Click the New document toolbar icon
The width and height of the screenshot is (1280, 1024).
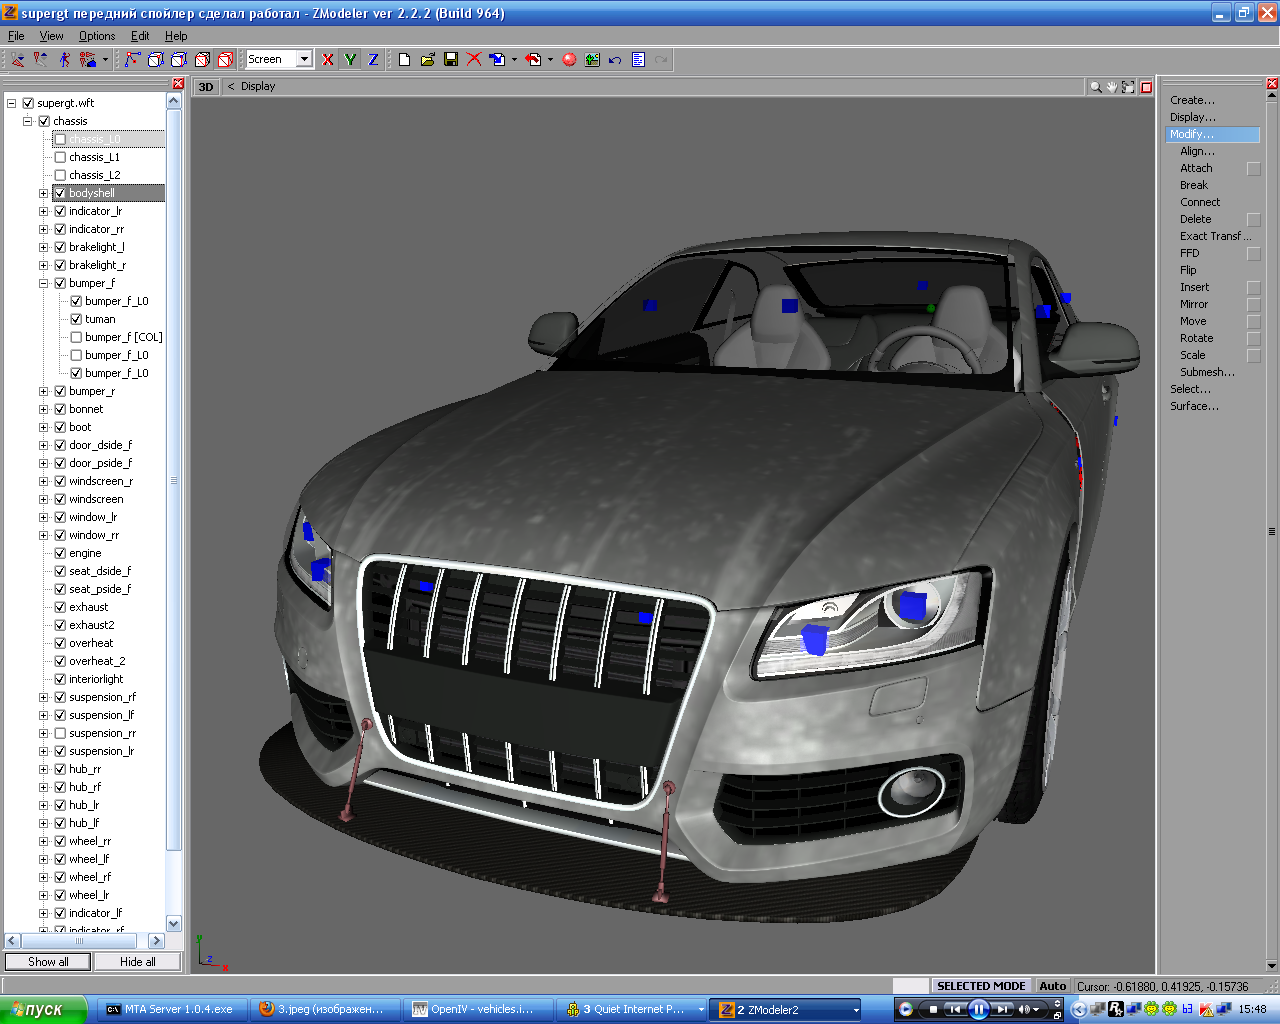point(404,60)
